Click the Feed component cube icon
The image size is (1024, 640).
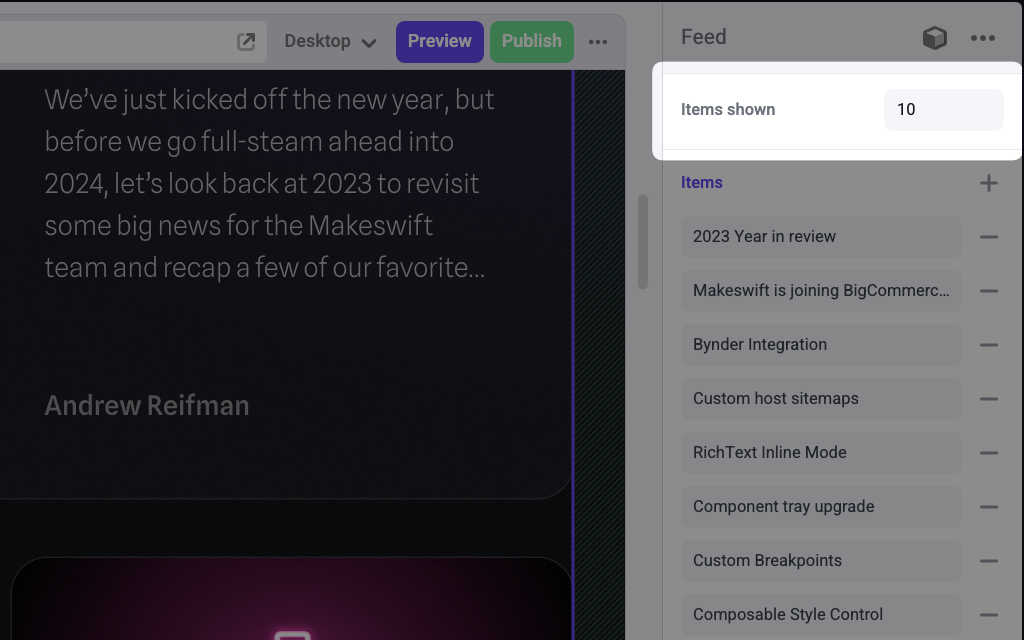tap(935, 38)
